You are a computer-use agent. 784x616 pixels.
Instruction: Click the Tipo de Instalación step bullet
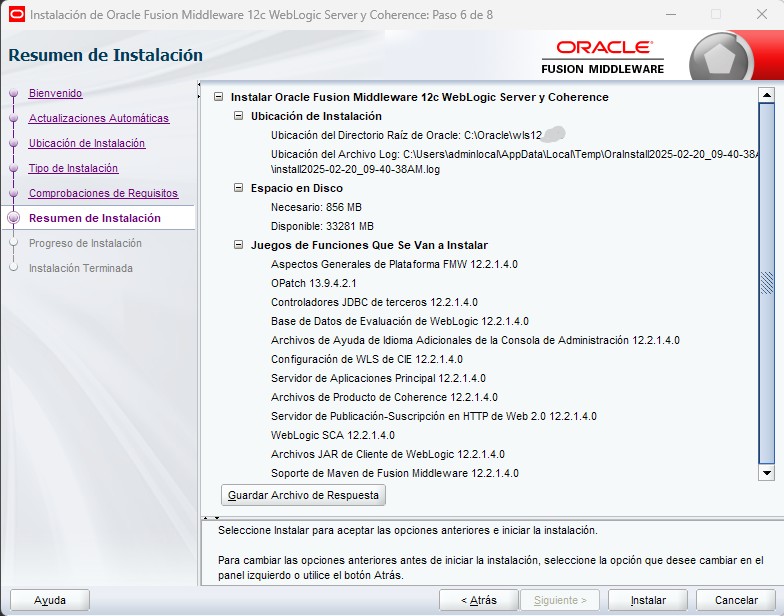pos(14,168)
